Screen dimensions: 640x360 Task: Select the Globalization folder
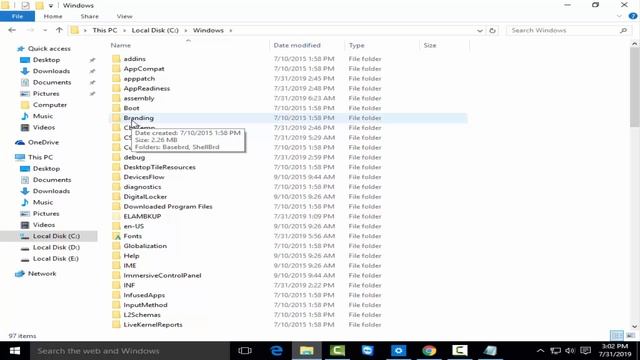145,246
